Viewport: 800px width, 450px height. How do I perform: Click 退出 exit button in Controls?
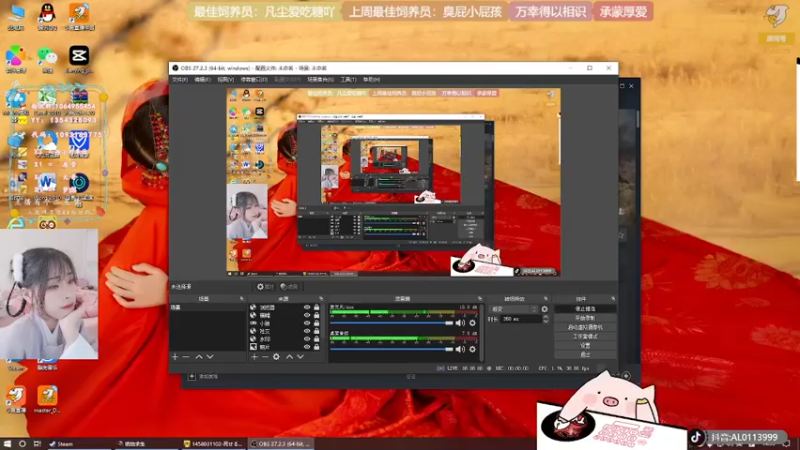pyautogui.click(x=585, y=354)
